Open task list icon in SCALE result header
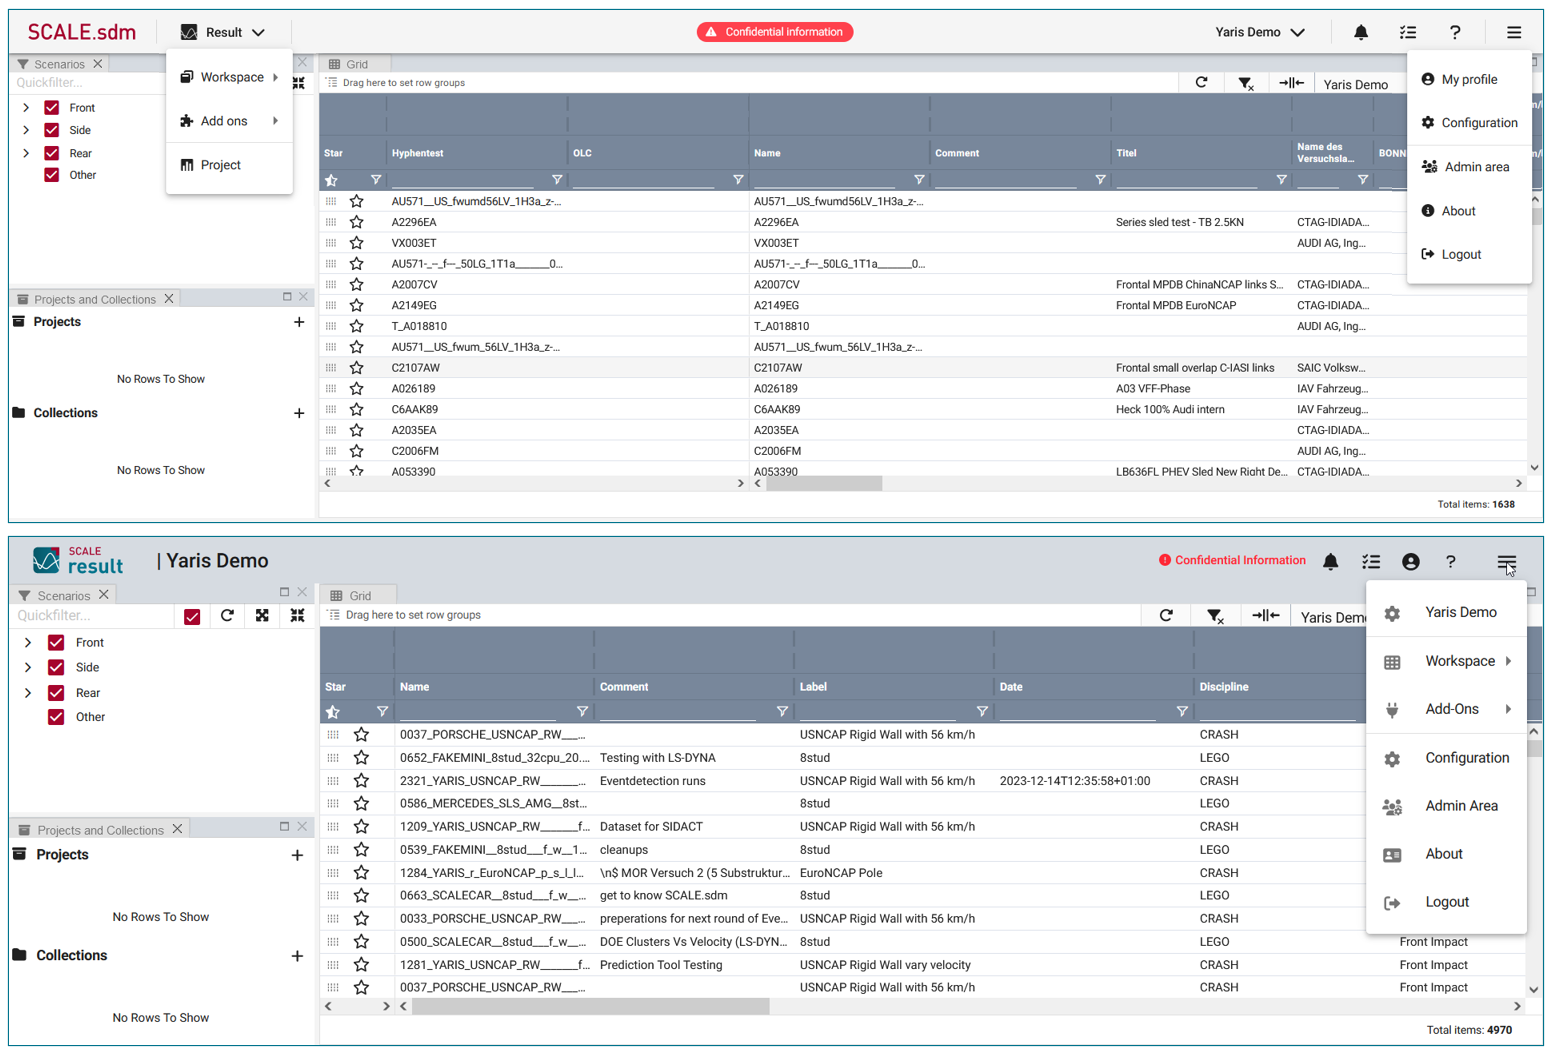The height and width of the screenshot is (1055, 1554). point(1371,562)
